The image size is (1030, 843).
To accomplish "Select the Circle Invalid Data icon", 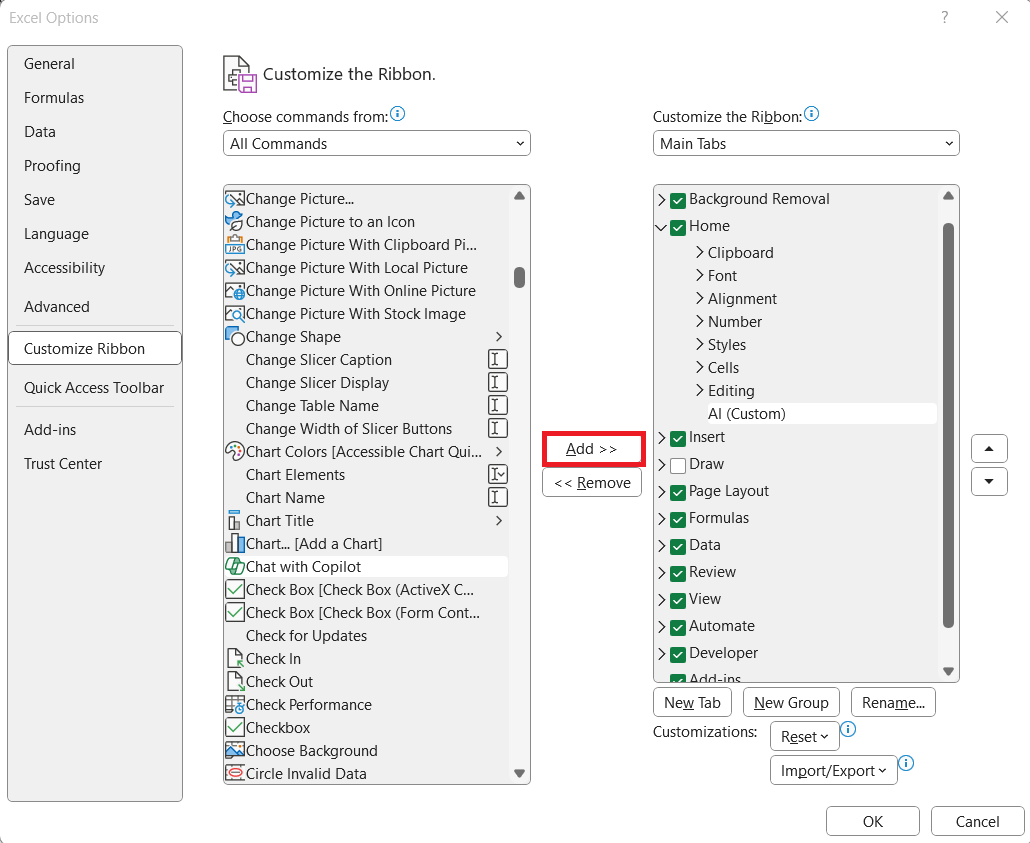I will pos(235,773).
